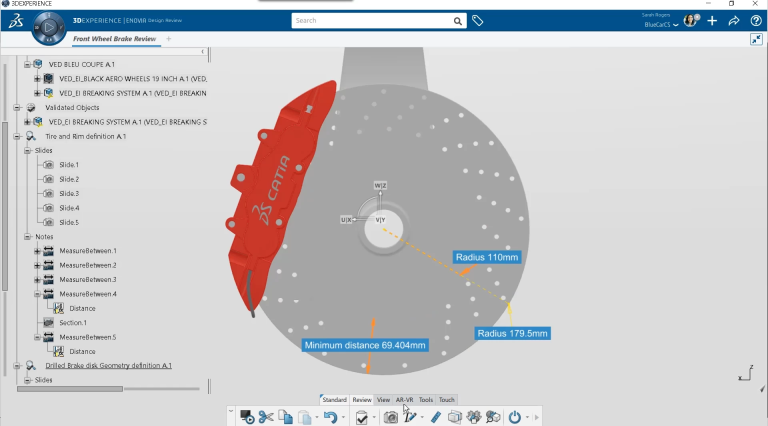Select the Measure ruler tool
The height and width of the screenshot is (426, 768).
click(x=435, y=416)
